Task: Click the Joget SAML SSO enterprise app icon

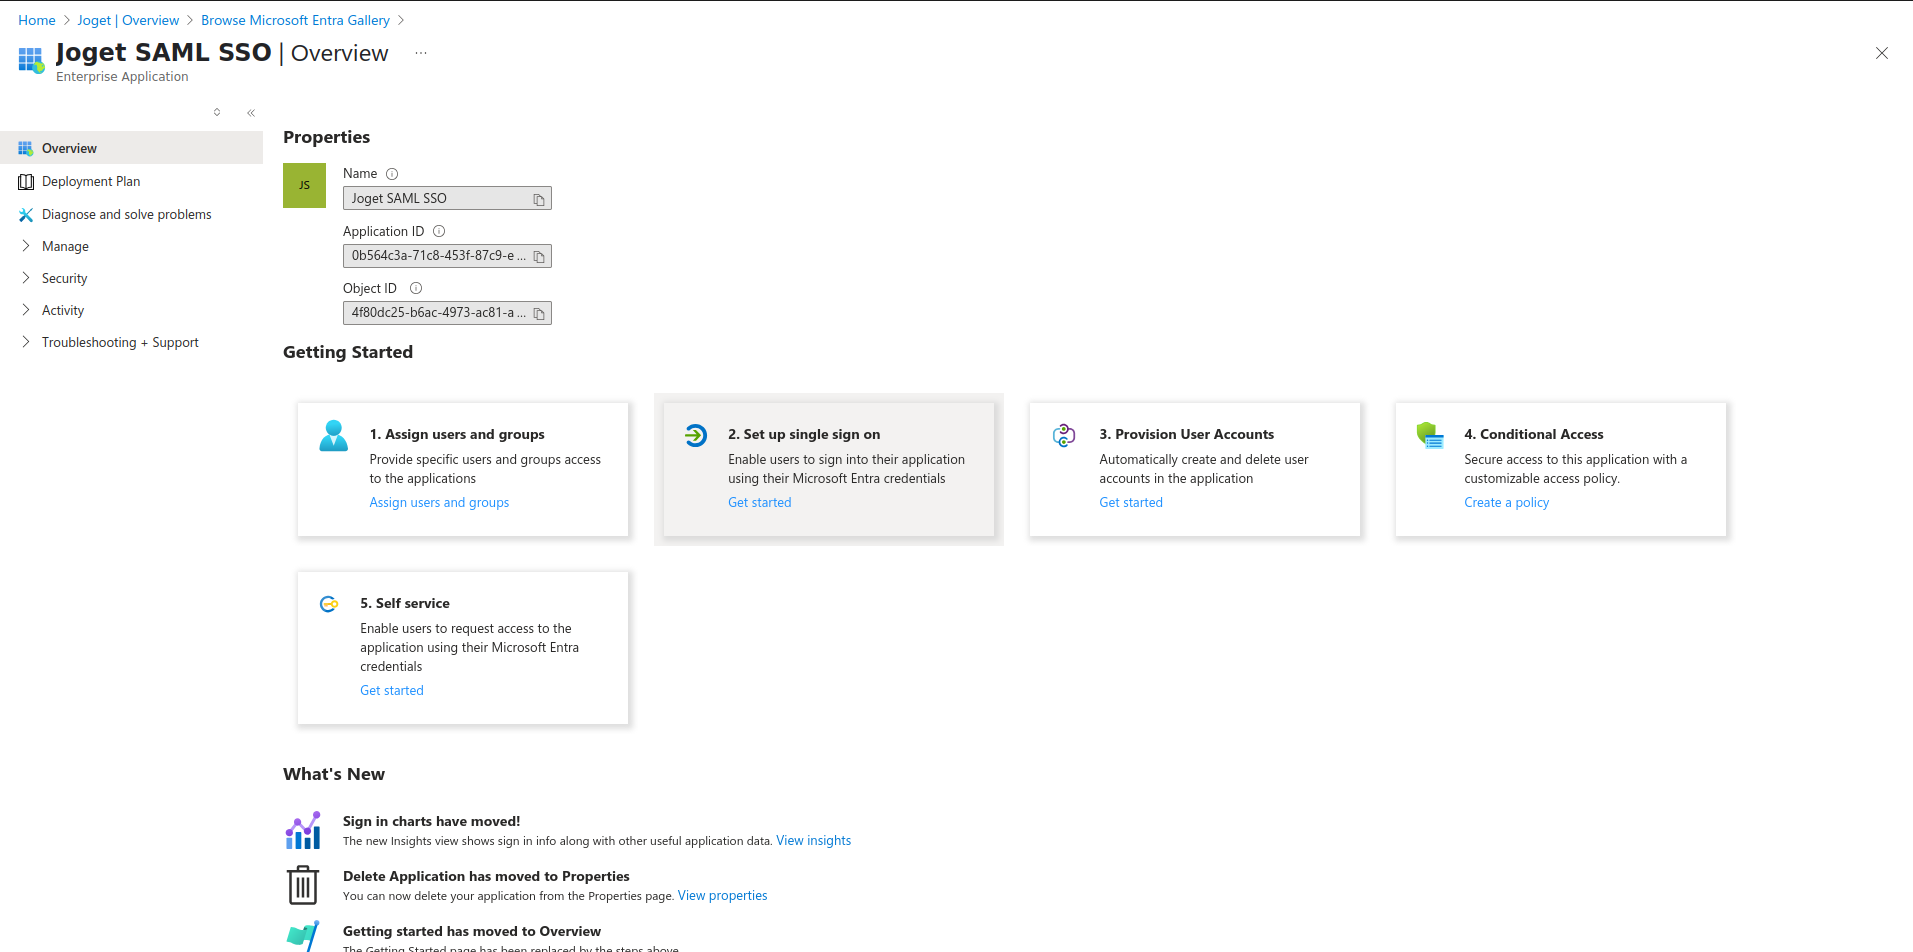Action: point(31,60)
